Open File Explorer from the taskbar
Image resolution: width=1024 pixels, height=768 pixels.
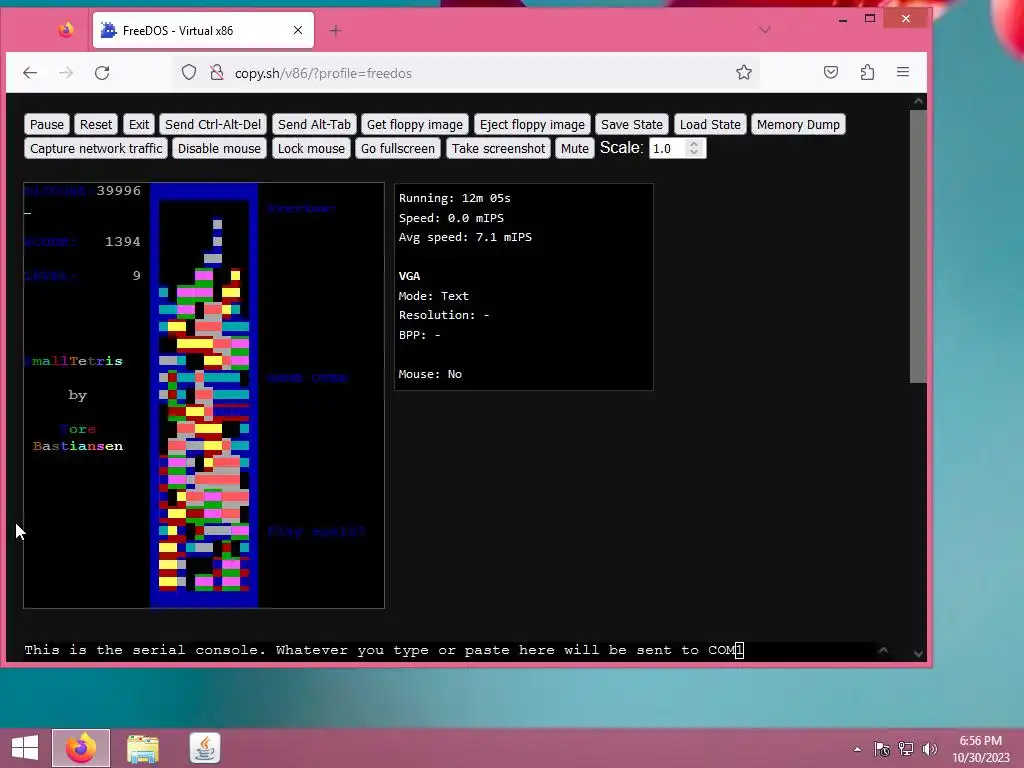tap(143, 748)
